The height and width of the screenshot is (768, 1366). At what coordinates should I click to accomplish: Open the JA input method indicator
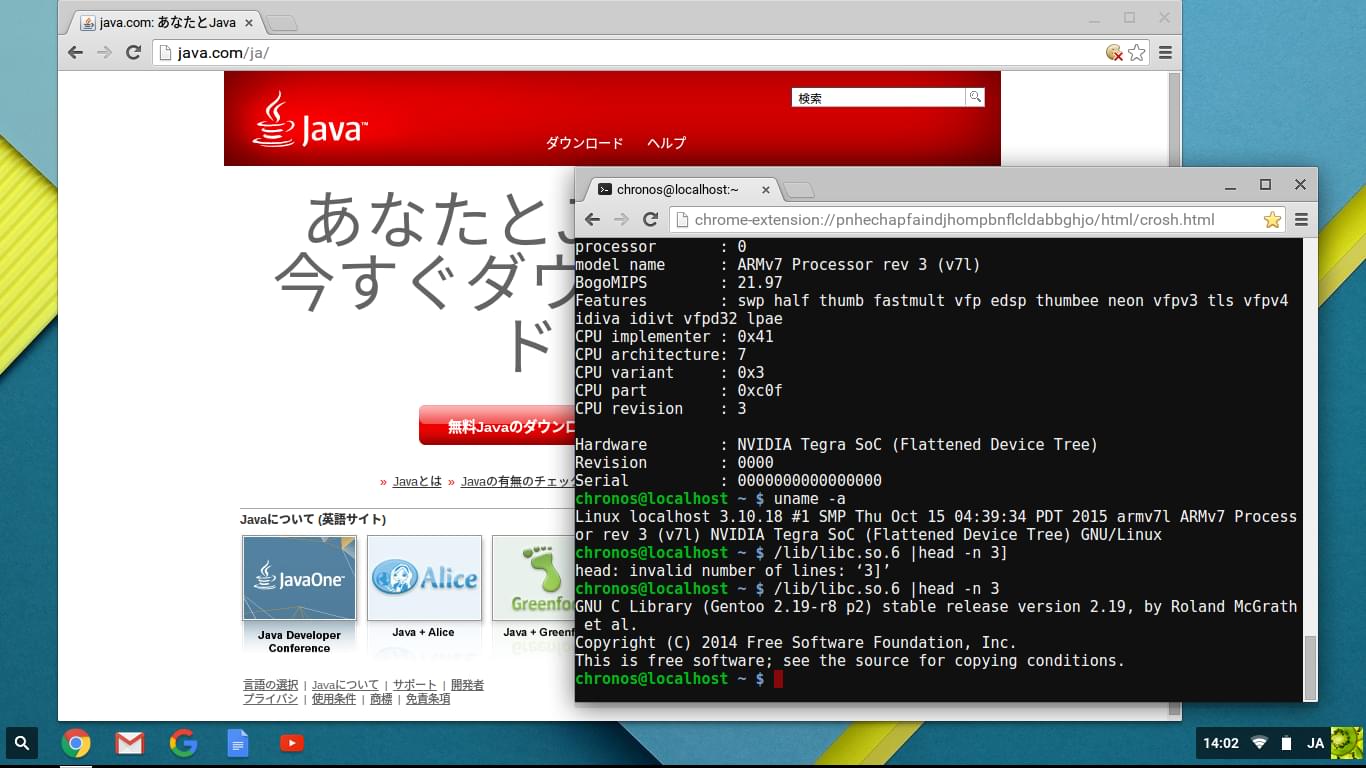(1315, 743)
